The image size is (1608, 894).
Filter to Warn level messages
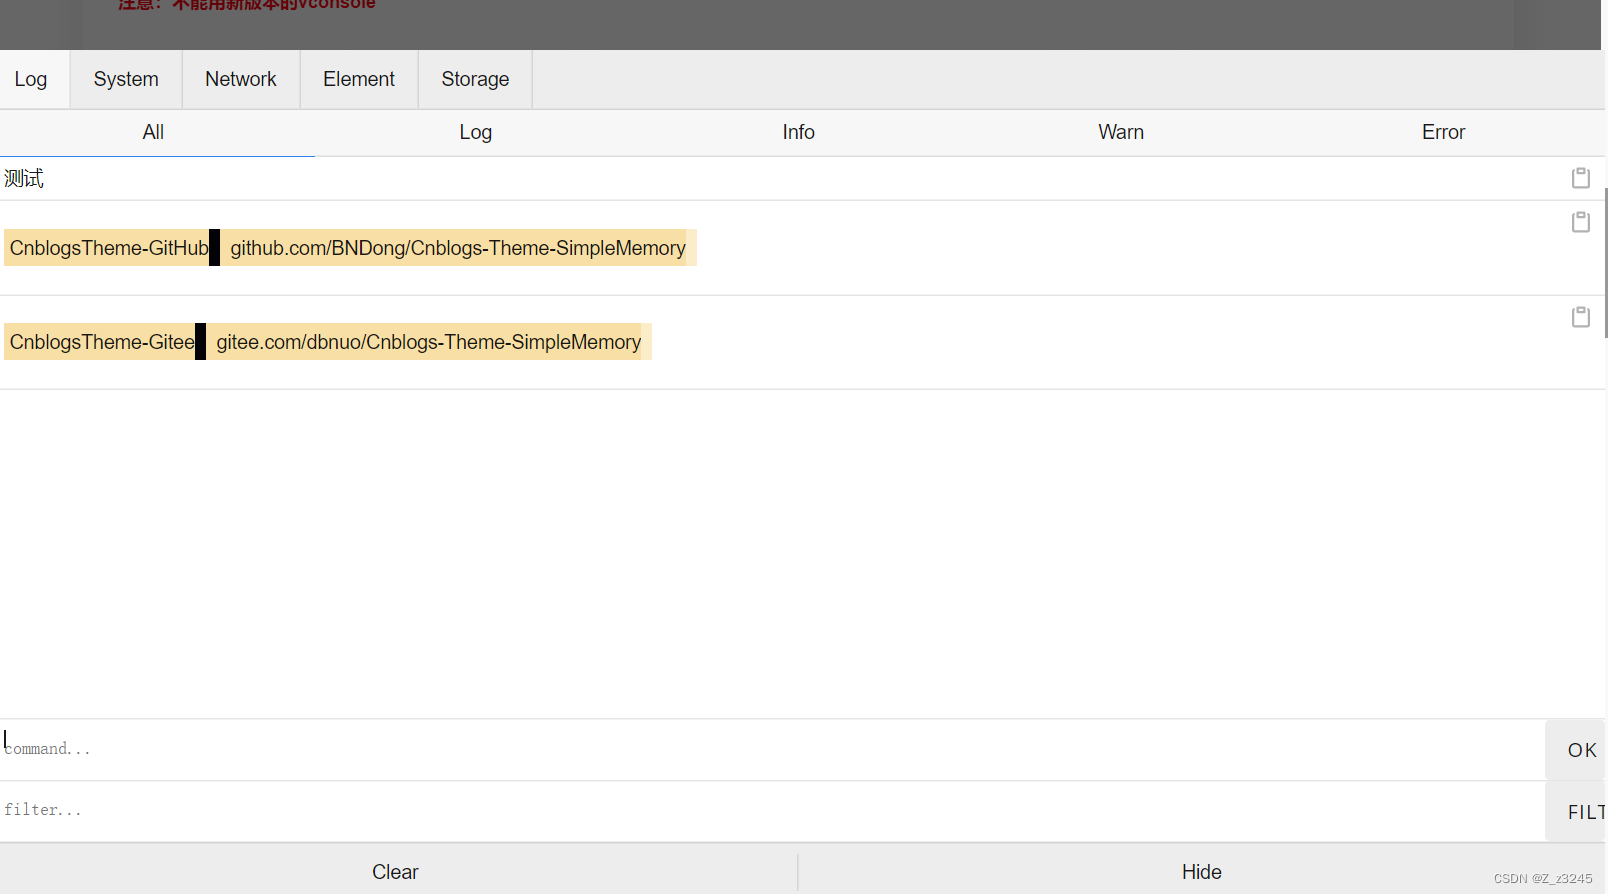pos(1121,132)
